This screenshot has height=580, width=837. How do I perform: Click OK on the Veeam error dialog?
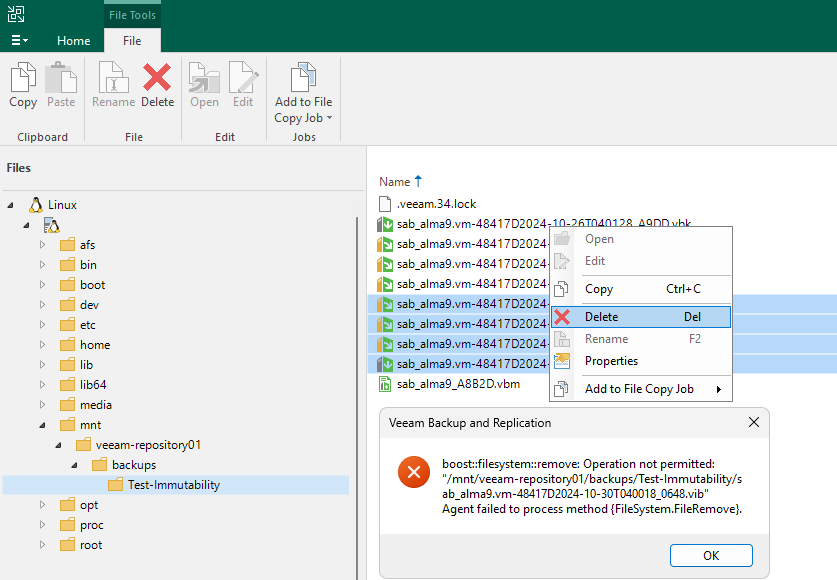(711, 555)
